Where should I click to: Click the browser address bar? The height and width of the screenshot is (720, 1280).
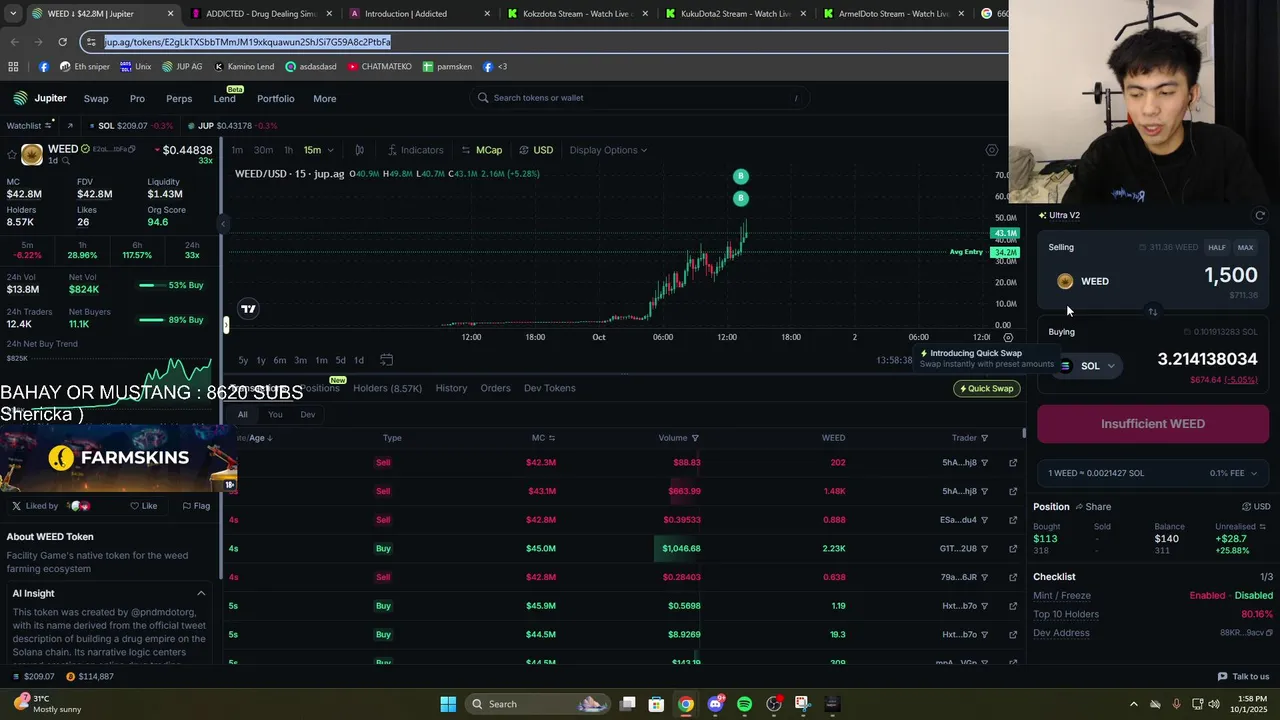coord(545,42)
